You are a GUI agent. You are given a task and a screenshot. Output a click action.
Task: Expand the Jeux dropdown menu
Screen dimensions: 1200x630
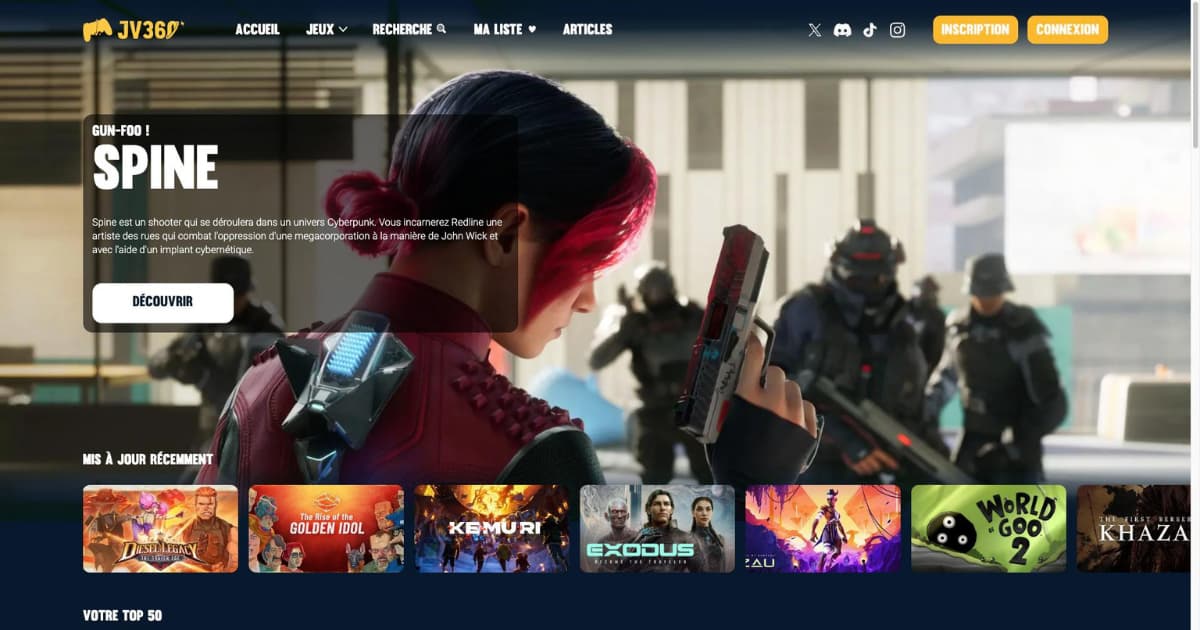click(x=327, y=29)
